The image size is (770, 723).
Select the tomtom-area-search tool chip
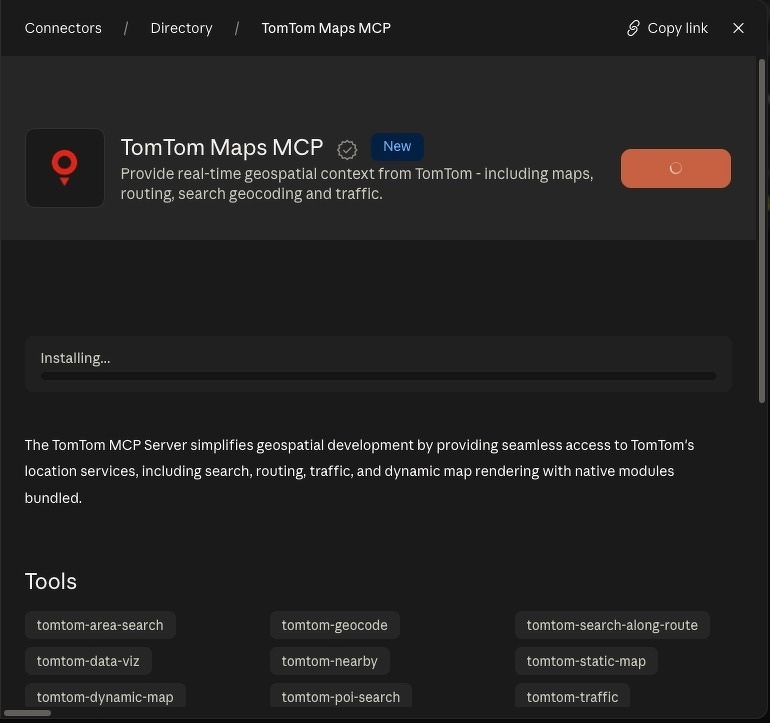(x=100, y=625)
